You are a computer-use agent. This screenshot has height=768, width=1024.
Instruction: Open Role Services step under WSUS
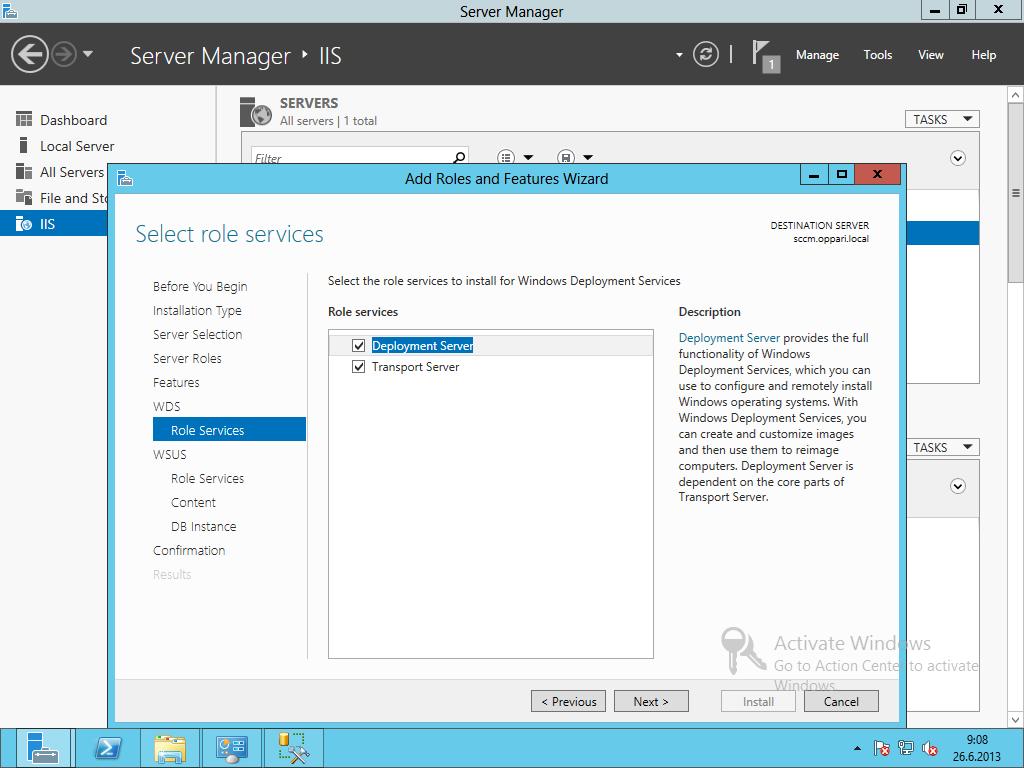pyautogui.click(x=207, y=479)
